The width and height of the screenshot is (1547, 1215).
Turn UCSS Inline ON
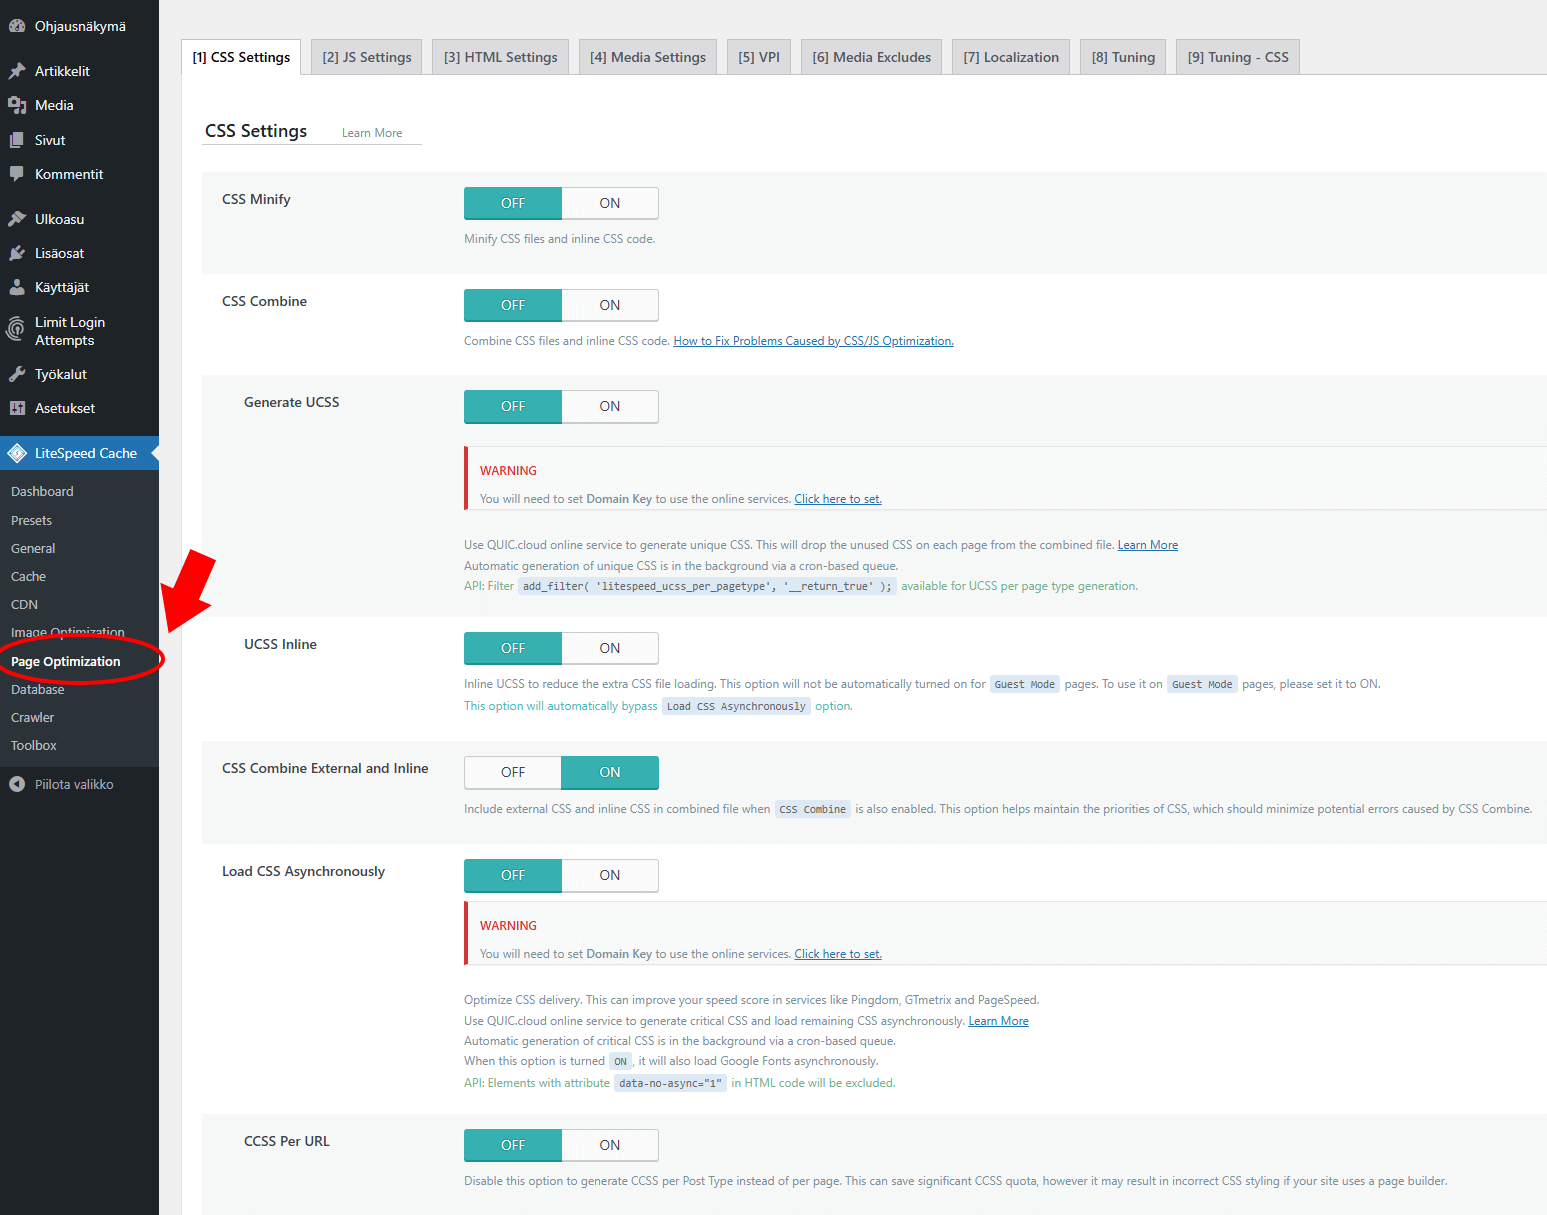click(610, 648)
